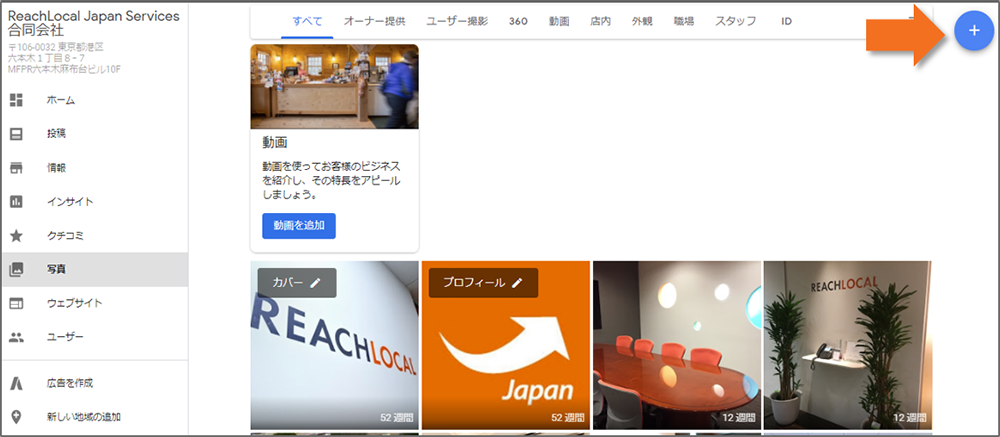Edit the カバー cover photo button
The width and height of the screenshot is (1000, 437).
(x=297, y=283)
